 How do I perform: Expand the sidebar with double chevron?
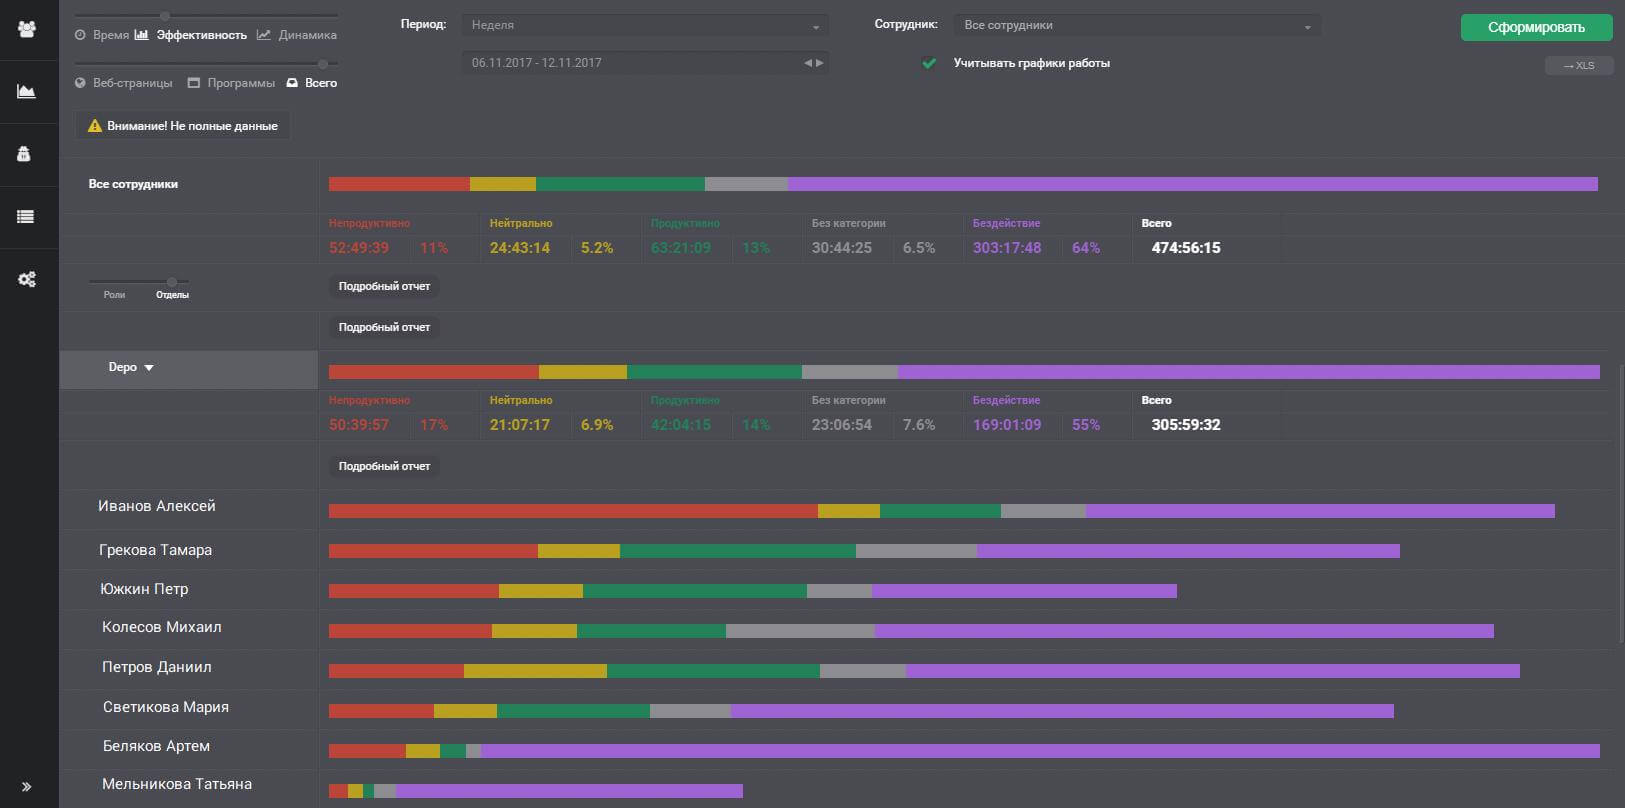[26, 787]
